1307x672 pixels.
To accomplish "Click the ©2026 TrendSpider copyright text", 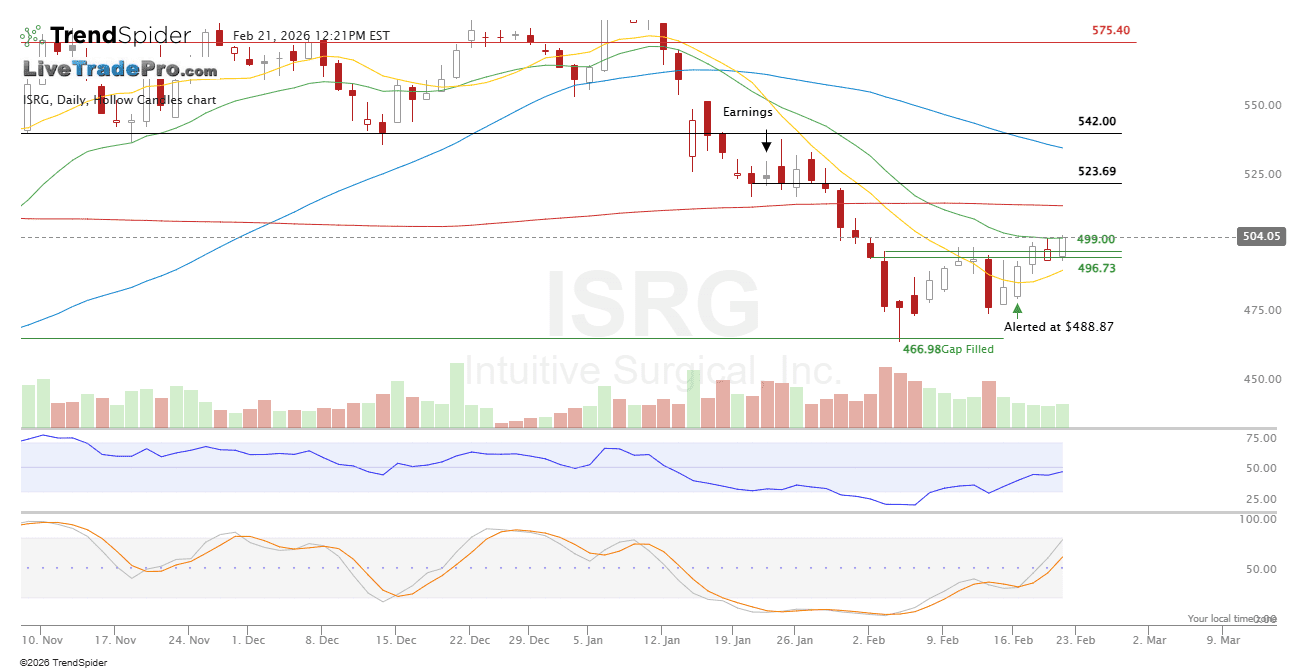I will pyautogui.click(x=63, y=662).
